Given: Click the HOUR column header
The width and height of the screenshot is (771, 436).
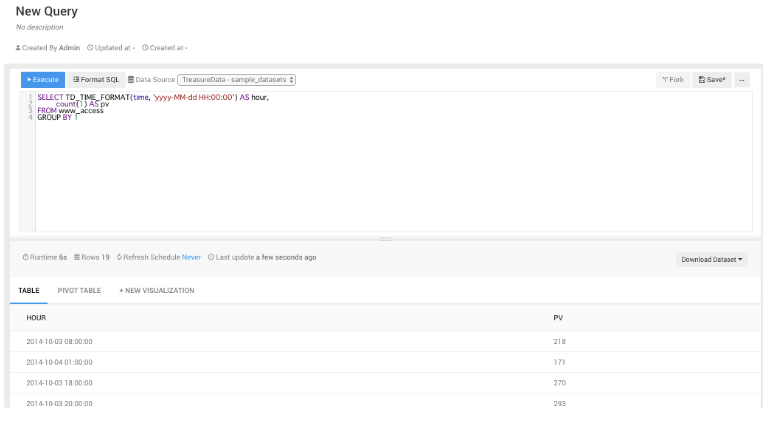Looking at the screenshot, I should point(36,317).
